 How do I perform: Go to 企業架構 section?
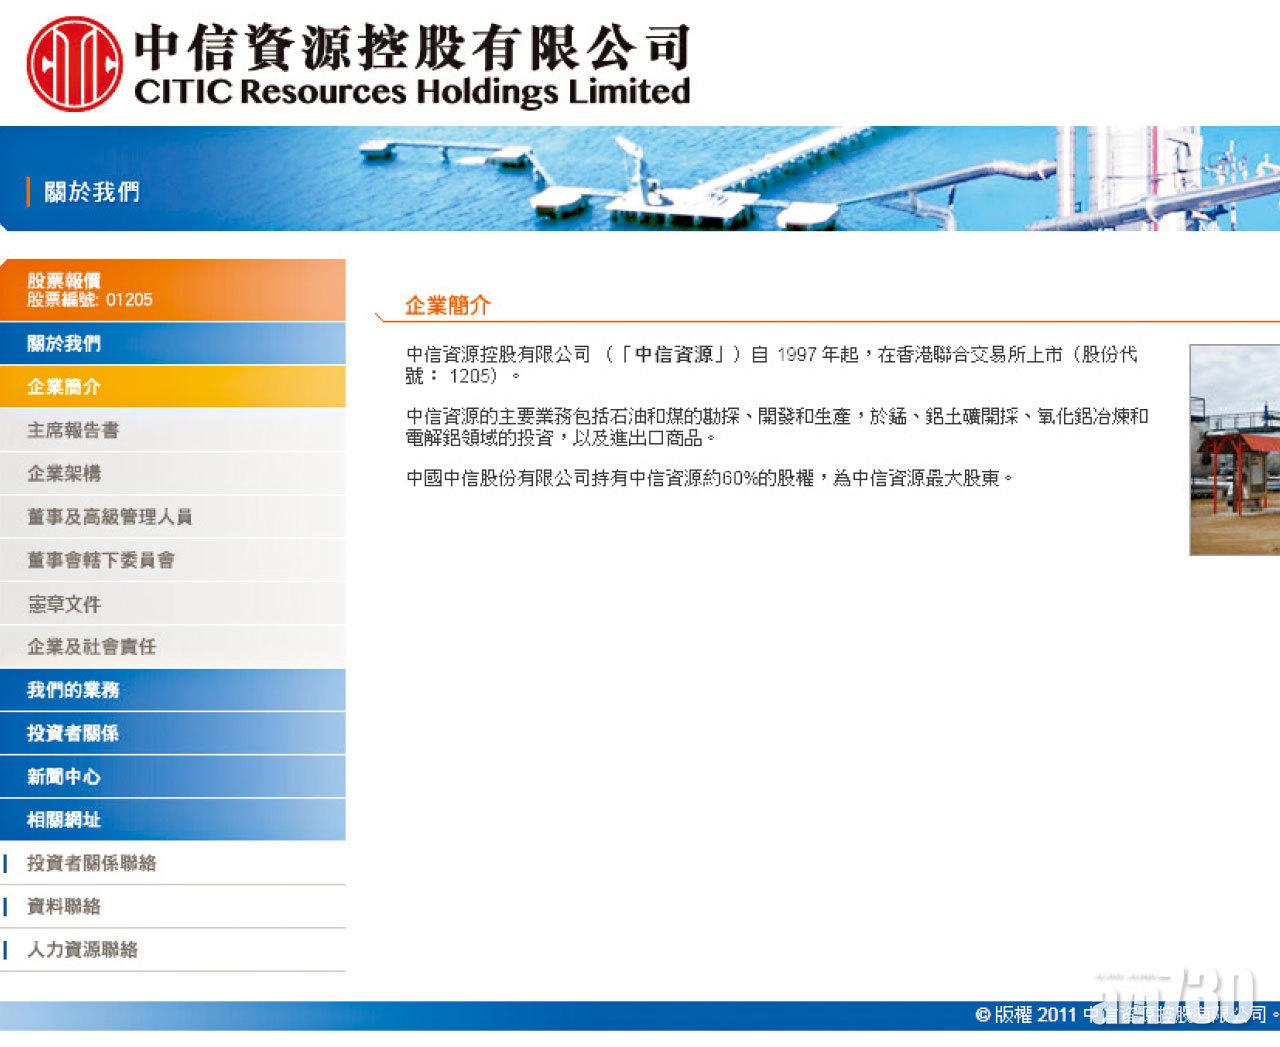coord(173,473)
